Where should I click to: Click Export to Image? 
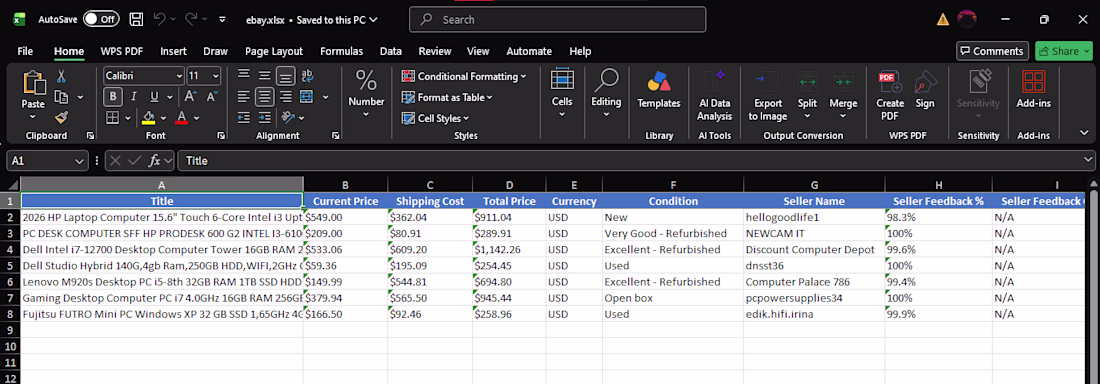(x=767, y=96)
